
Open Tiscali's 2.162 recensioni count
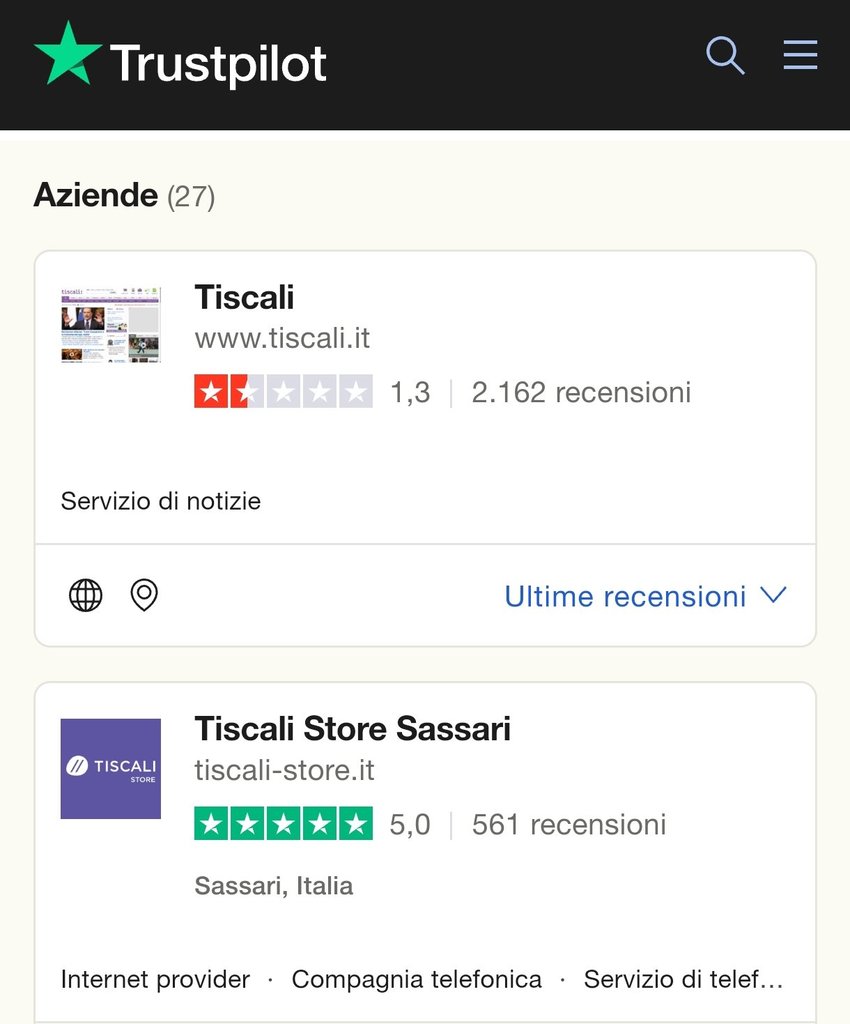[581, 392]
